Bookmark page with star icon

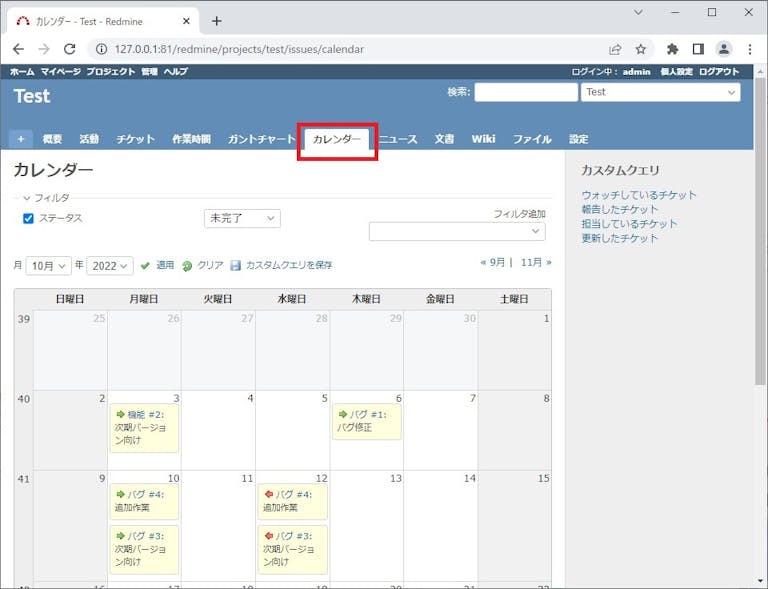click(x=641, y=49)
